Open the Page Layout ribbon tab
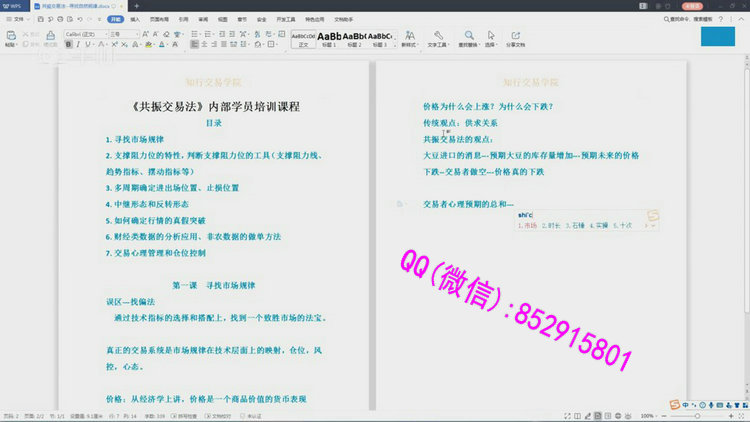Viewport: 750px width, 422px height. pos(159,18)
